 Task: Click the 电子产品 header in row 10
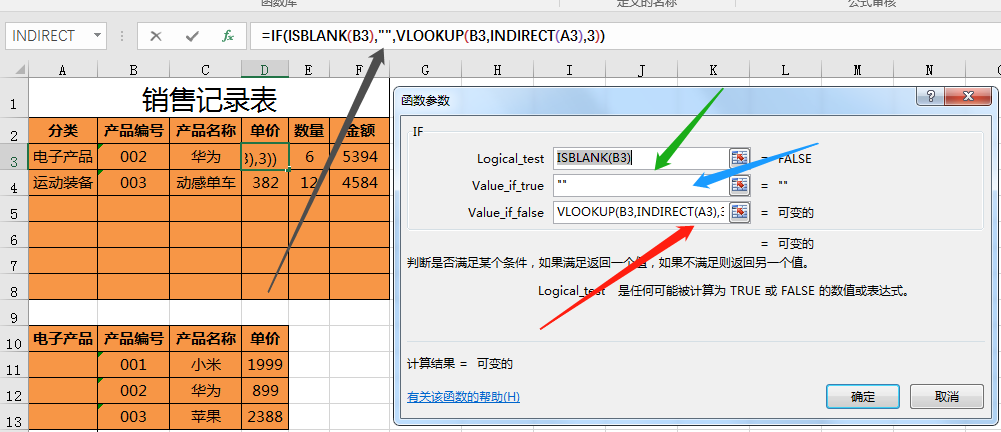63,338
